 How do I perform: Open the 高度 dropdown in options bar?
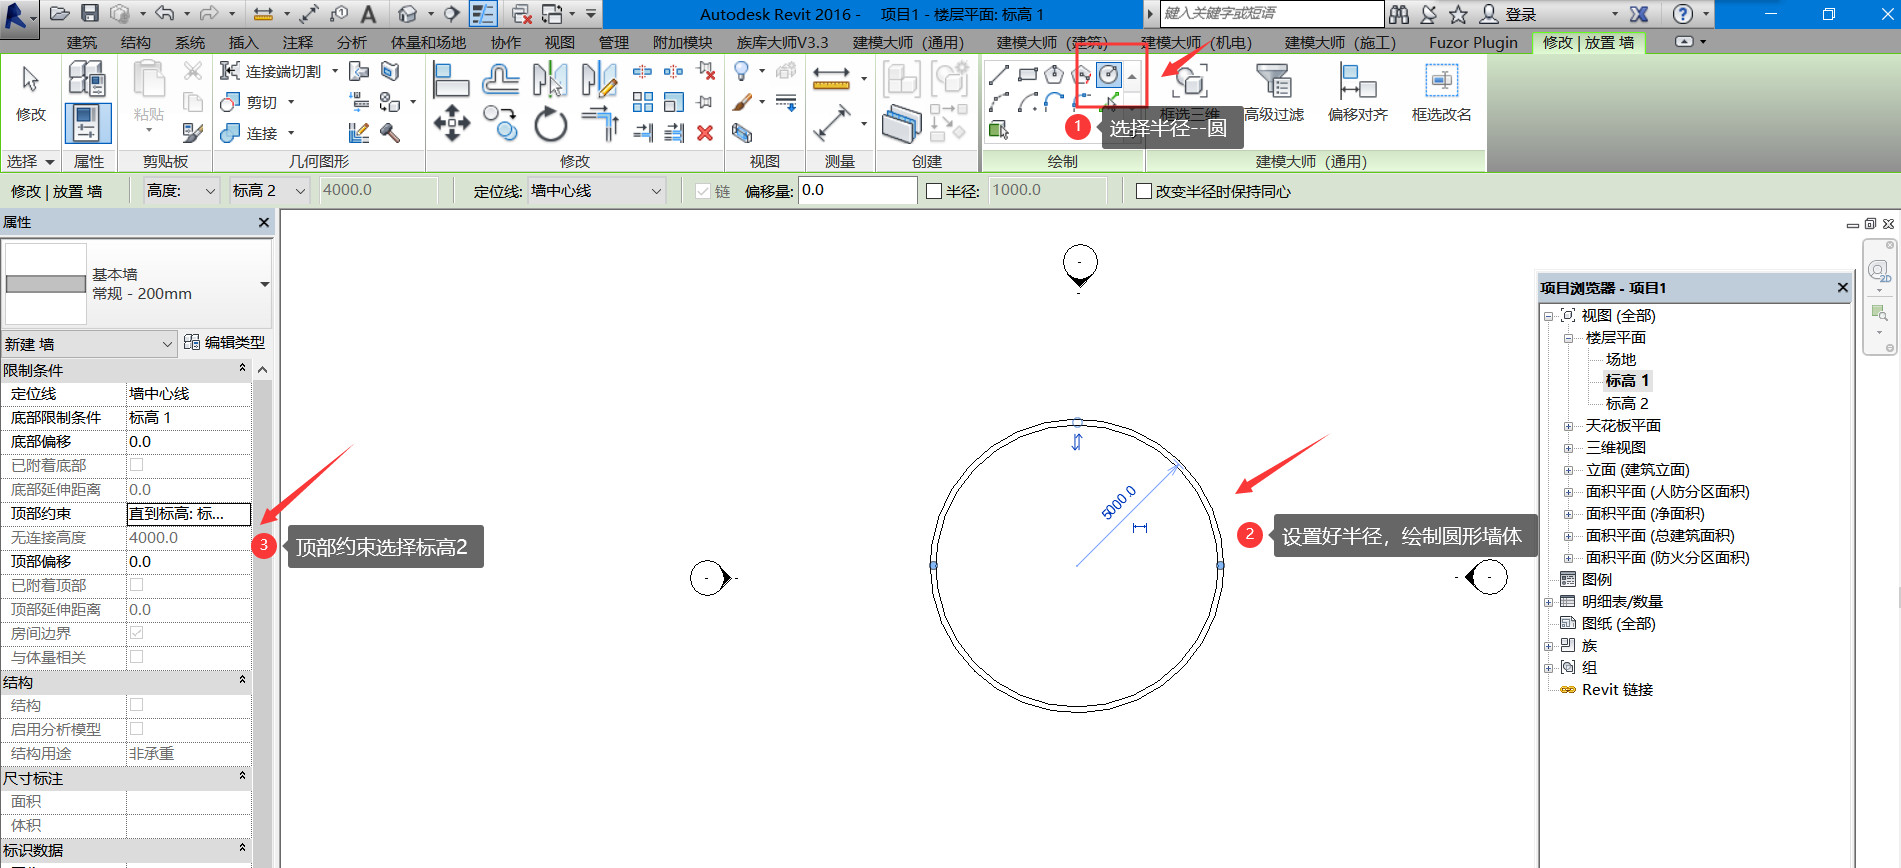(x=181, y=191)
